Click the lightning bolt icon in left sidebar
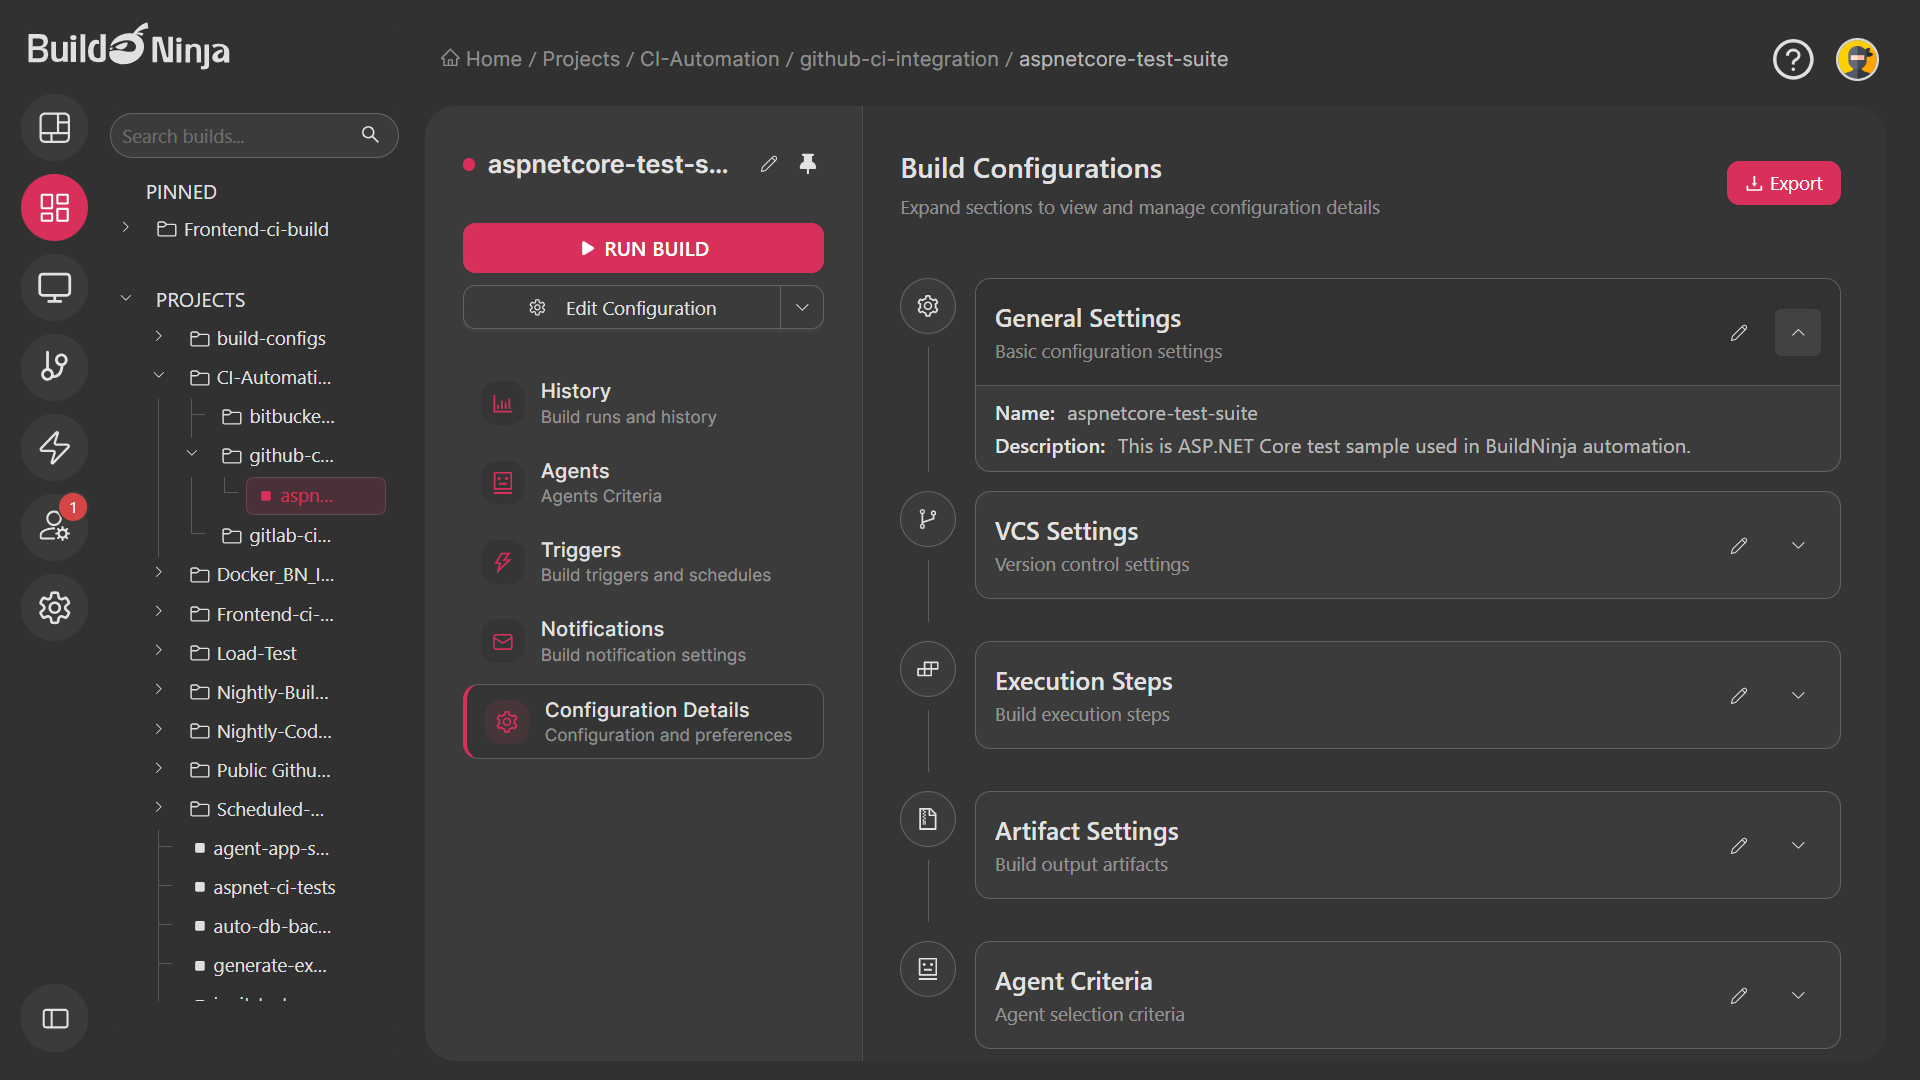The height and width of the screenshot is (1080, 1920). [54, 447]
